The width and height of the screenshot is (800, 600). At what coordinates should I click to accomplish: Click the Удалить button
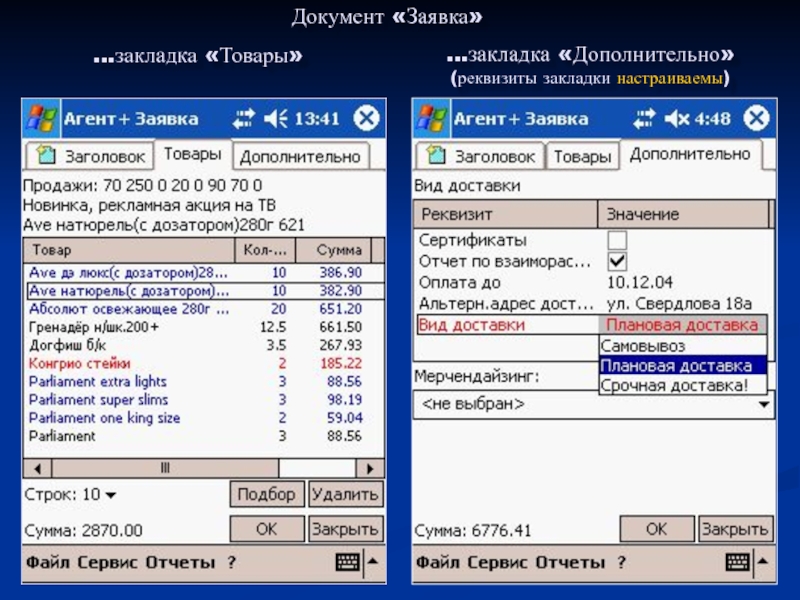[x=345, y=494]
